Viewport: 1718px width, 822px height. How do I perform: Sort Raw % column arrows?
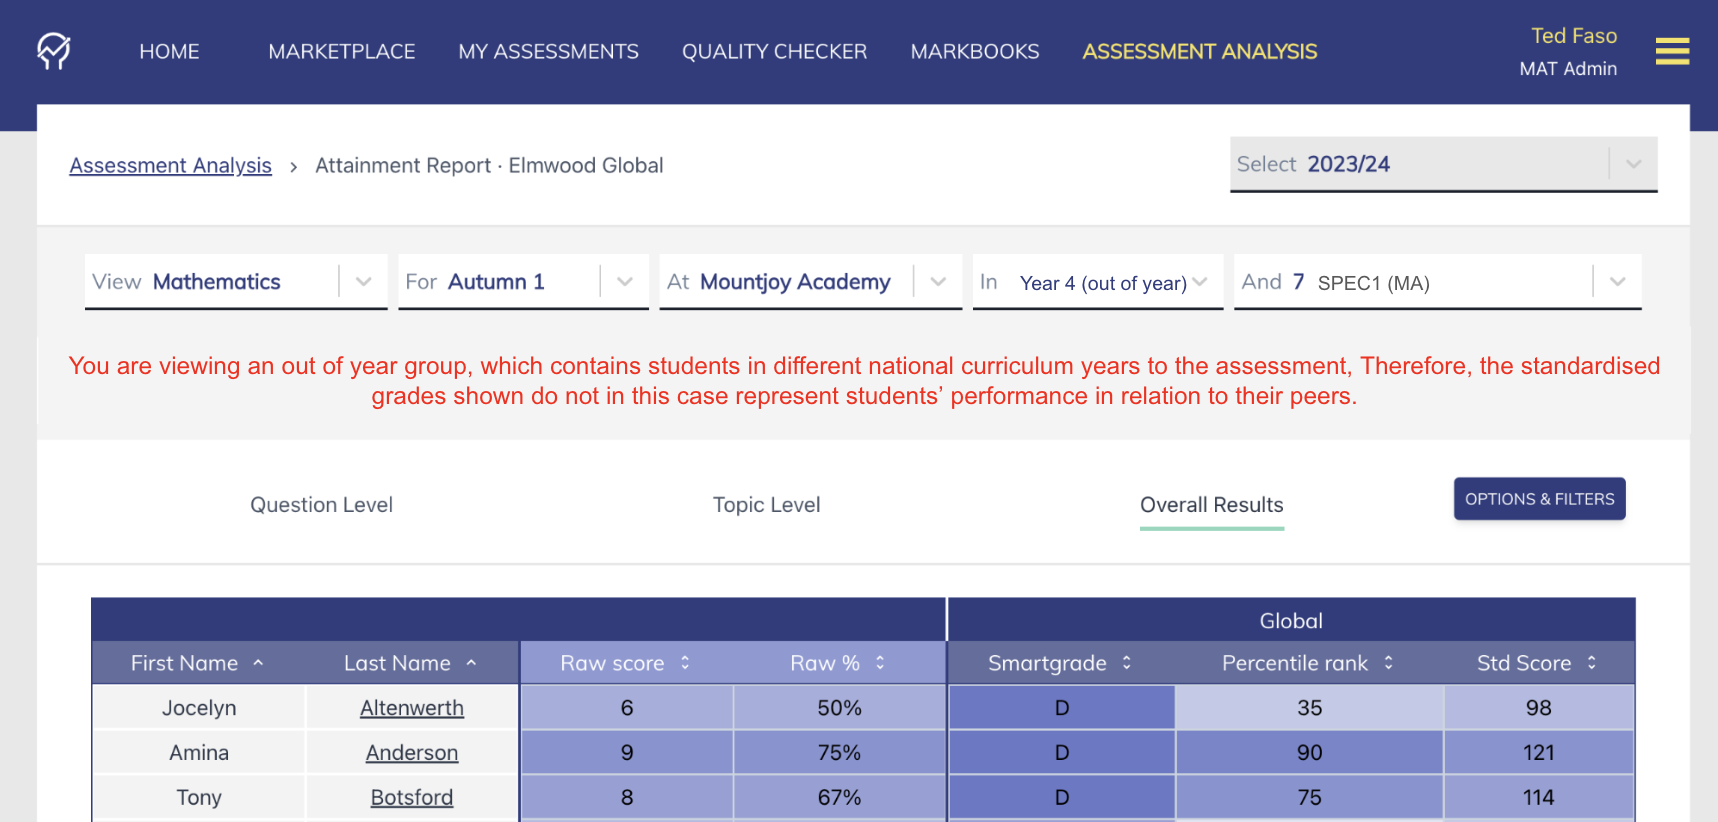point(880,663)
